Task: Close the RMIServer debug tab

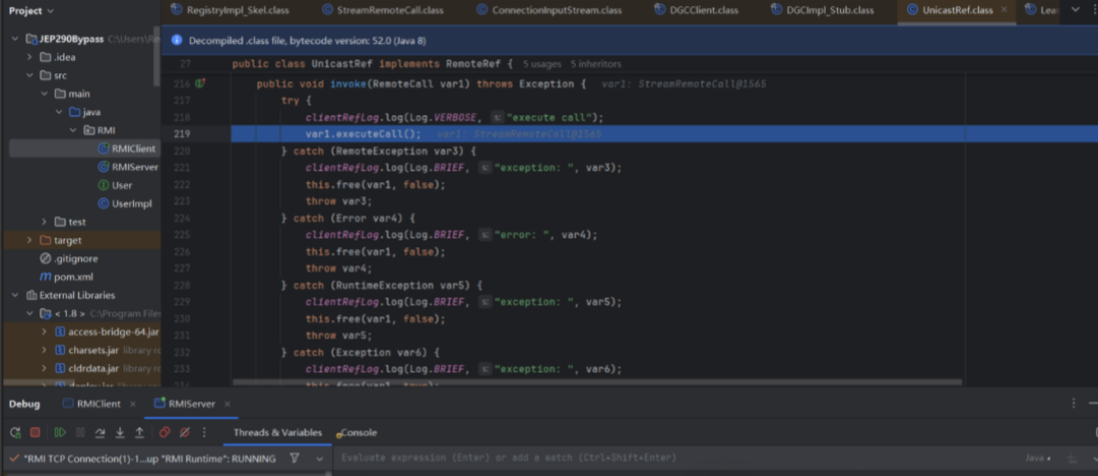Action: [228, 404]
